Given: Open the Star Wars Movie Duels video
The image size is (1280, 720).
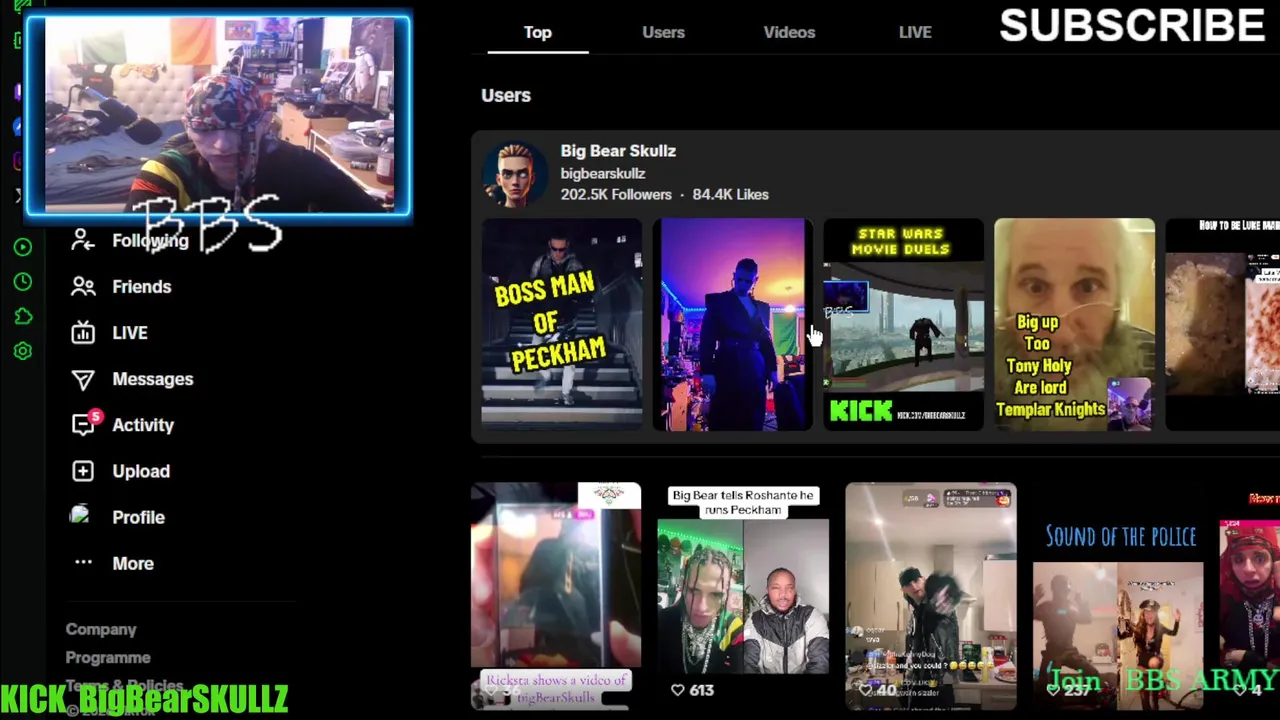Looking at the screenshot, I should coord(904,324).
